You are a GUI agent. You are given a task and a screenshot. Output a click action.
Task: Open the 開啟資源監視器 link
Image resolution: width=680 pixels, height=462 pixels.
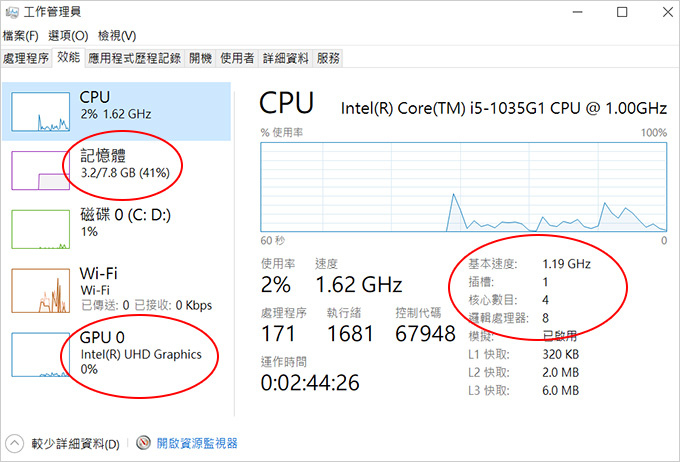point(197,443)
